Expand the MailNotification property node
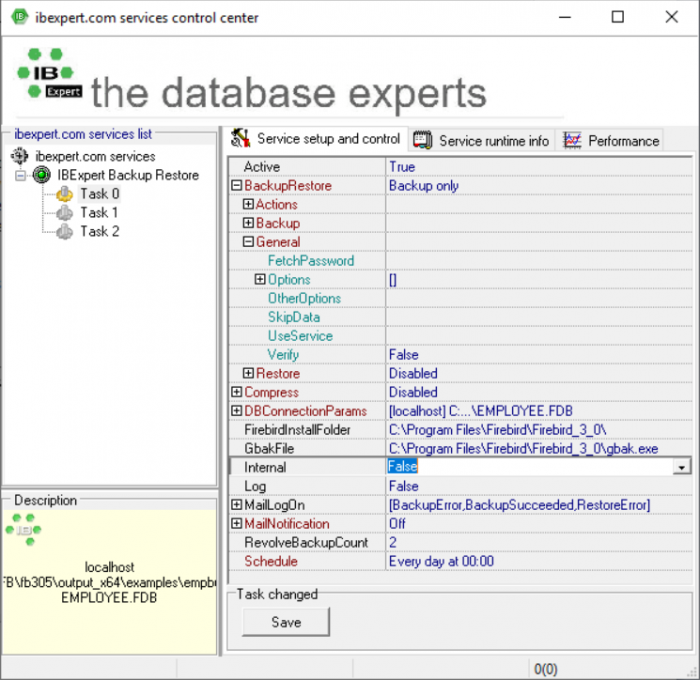 (237, 523)
